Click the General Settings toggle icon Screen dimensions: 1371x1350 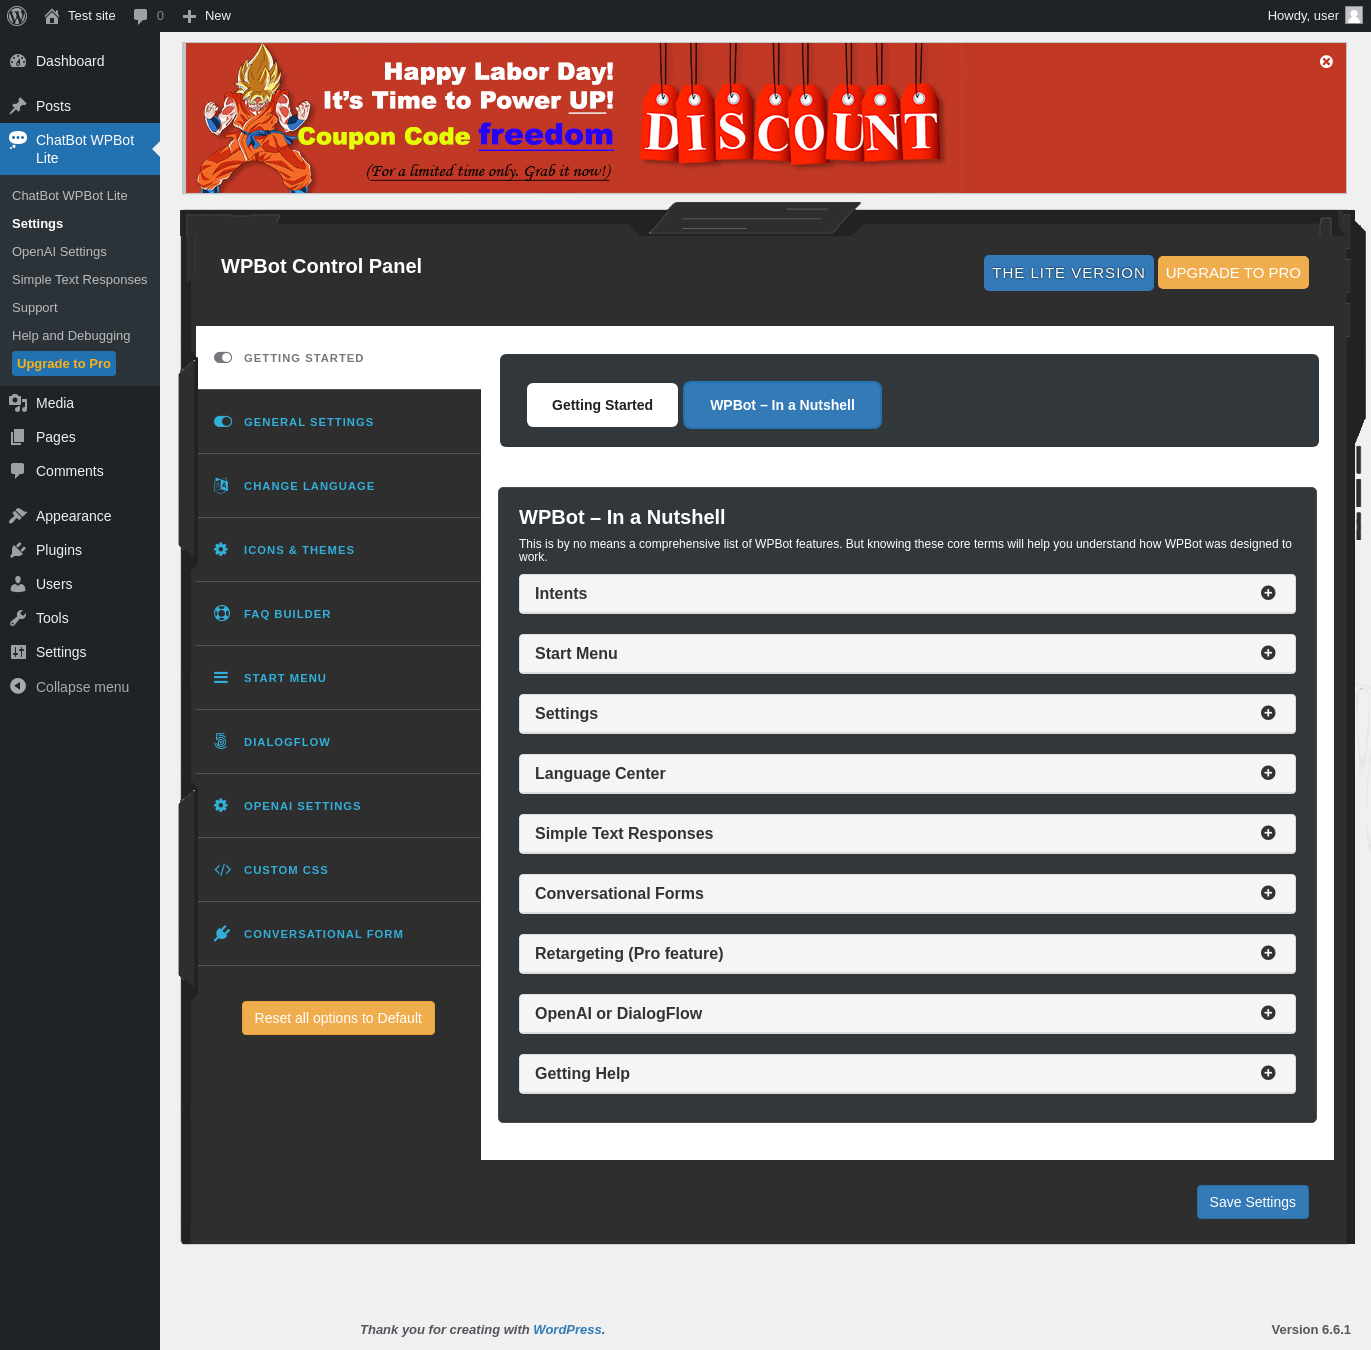[x=223, y=422]
